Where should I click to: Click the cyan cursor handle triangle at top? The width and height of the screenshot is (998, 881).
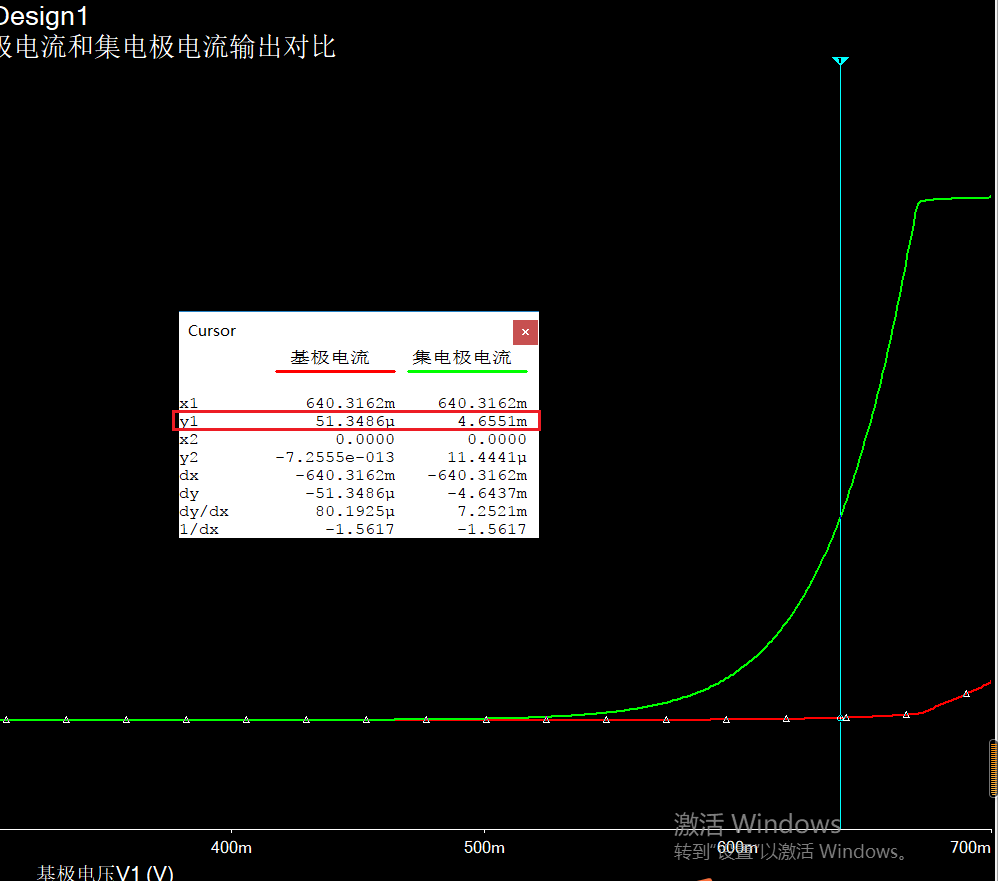click(x=840, y=62)
